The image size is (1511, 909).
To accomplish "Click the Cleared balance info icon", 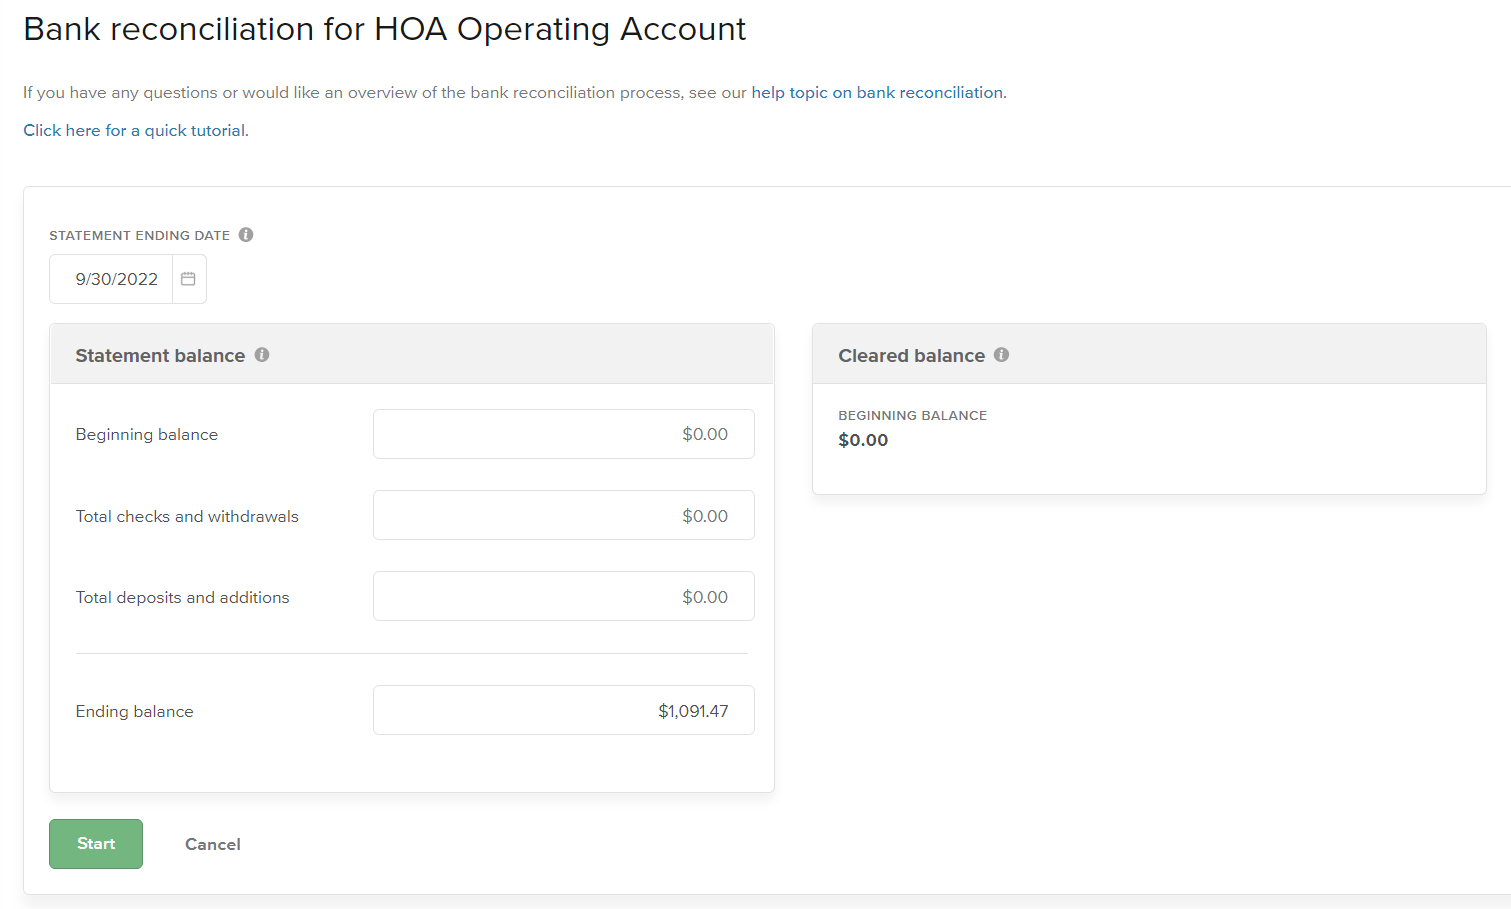I will (x=1001, y=355).
